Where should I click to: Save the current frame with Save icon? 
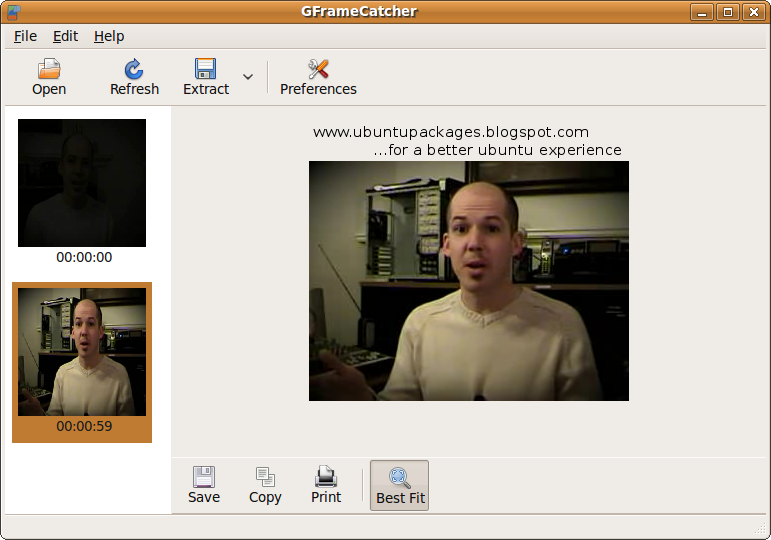pyautogui.click(x=204, y=477)
